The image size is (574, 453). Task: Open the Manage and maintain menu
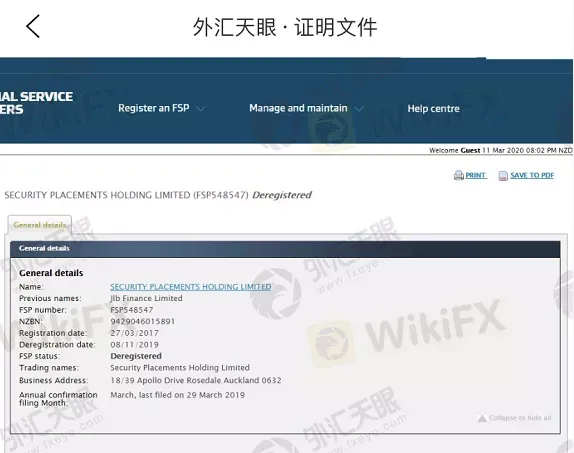coord(298,108)
